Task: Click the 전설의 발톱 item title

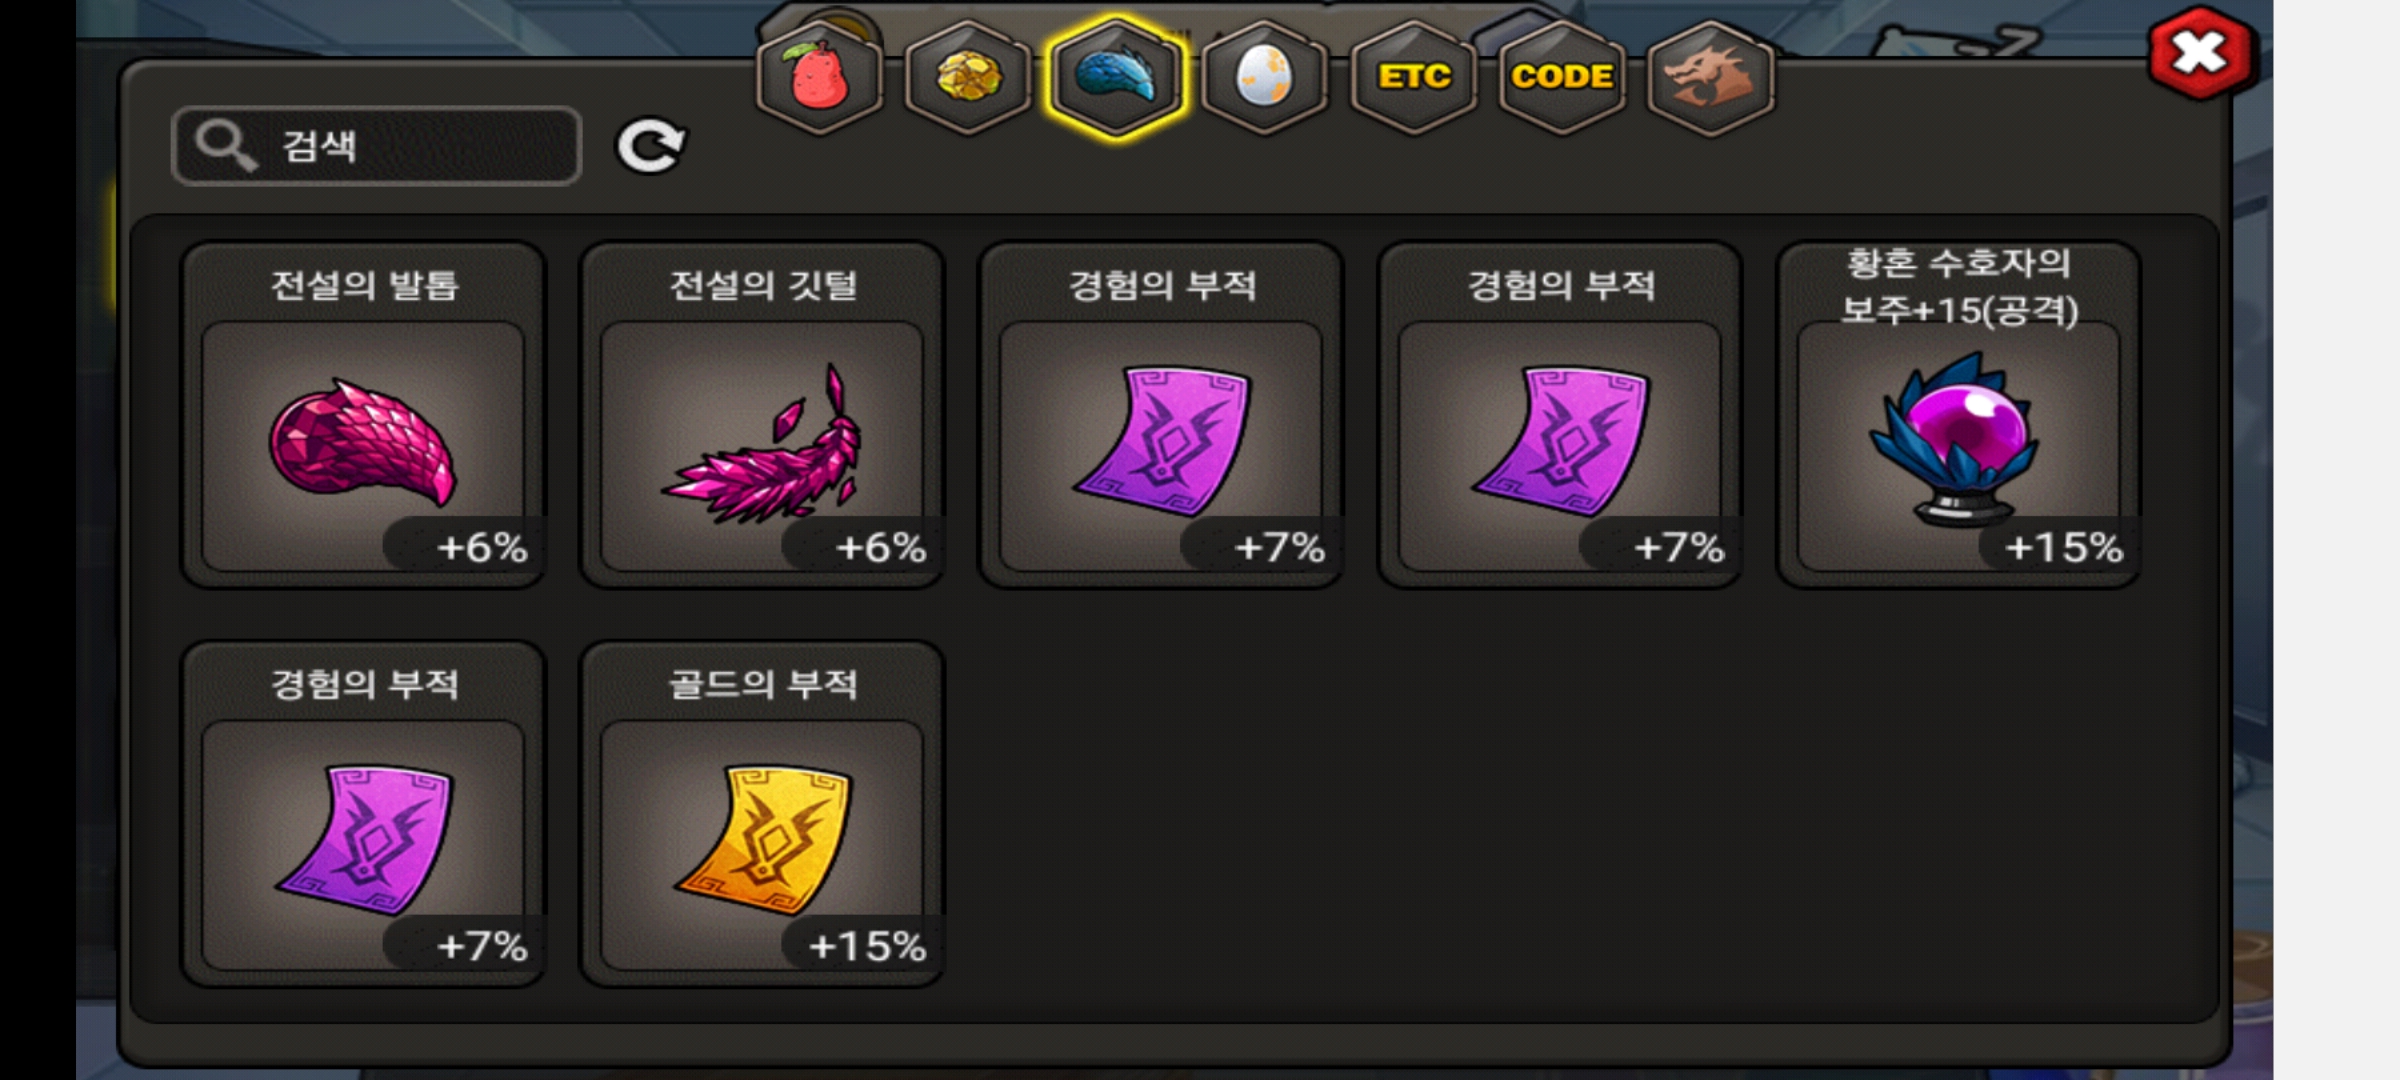Action: [364, 285]
